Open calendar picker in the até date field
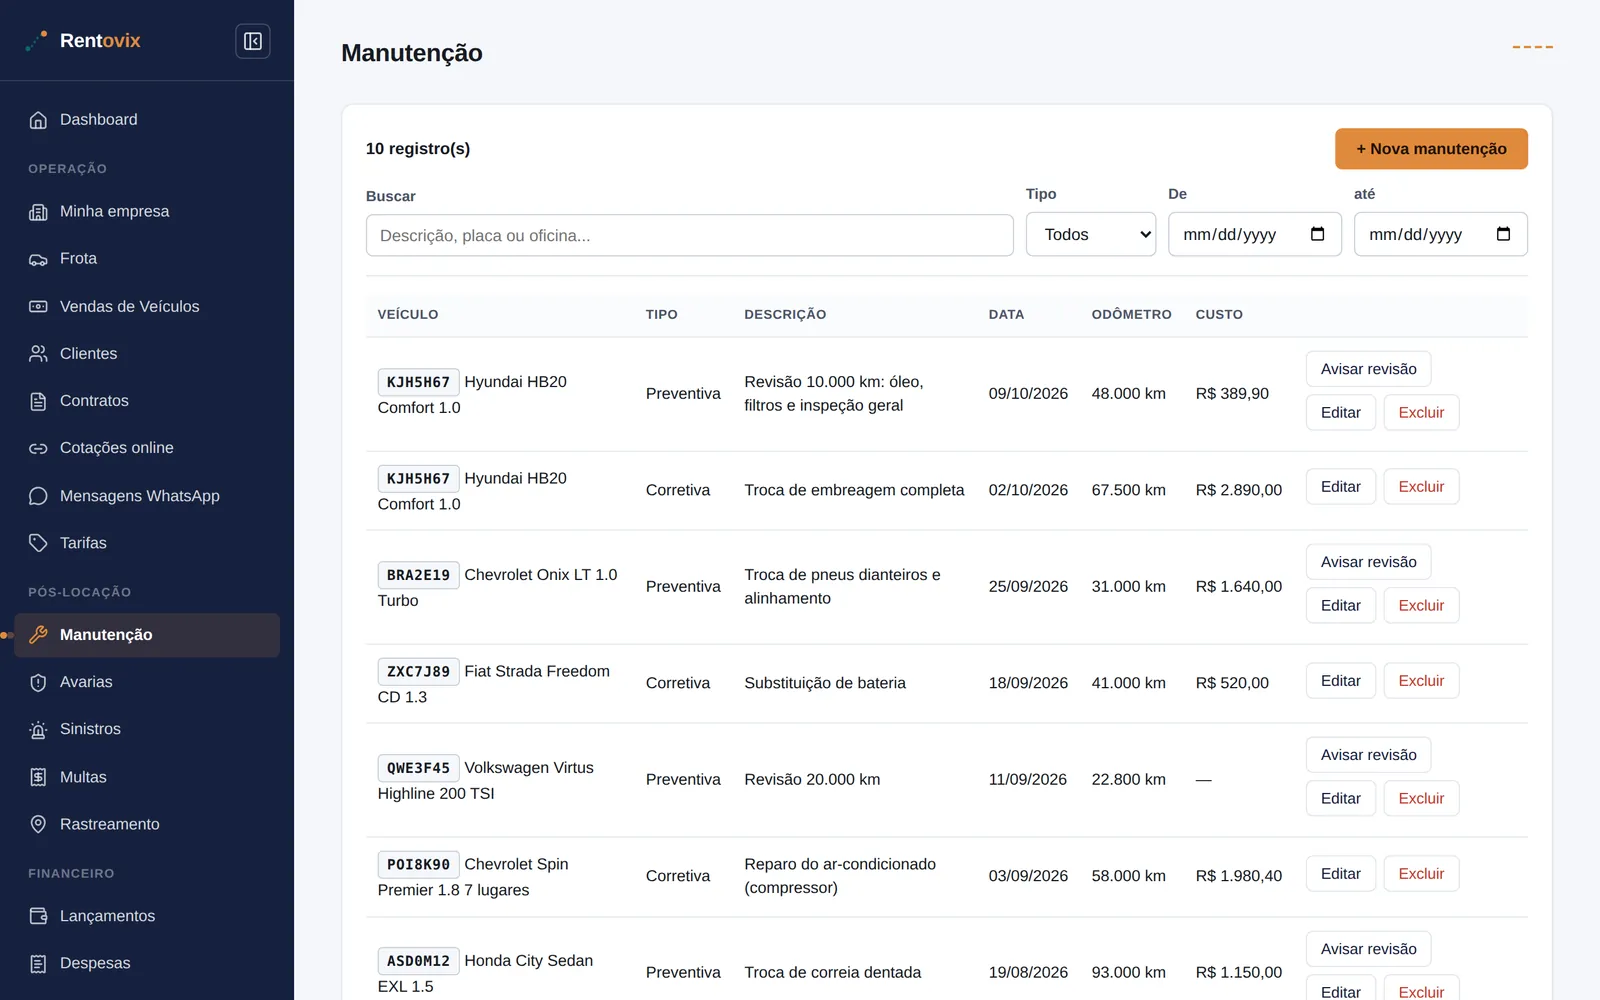This screenshot has height=1000, width=1600. coord(1503,234)
